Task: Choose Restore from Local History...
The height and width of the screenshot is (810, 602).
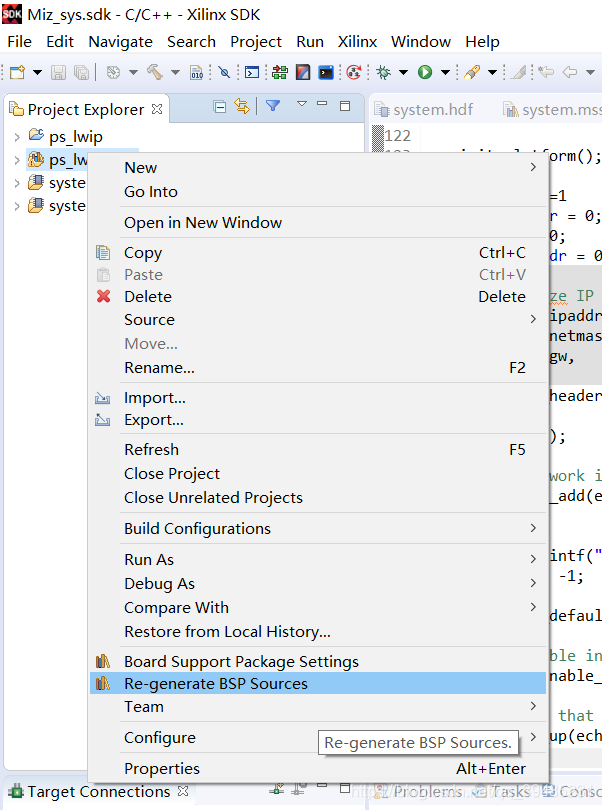Action: click(x=318, y=632)
